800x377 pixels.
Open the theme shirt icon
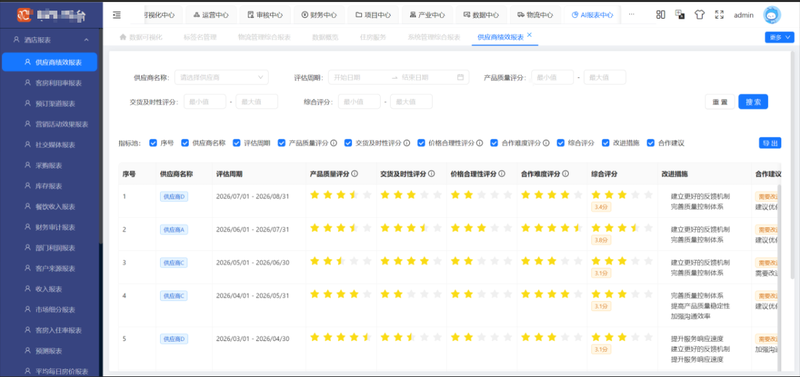699,15
